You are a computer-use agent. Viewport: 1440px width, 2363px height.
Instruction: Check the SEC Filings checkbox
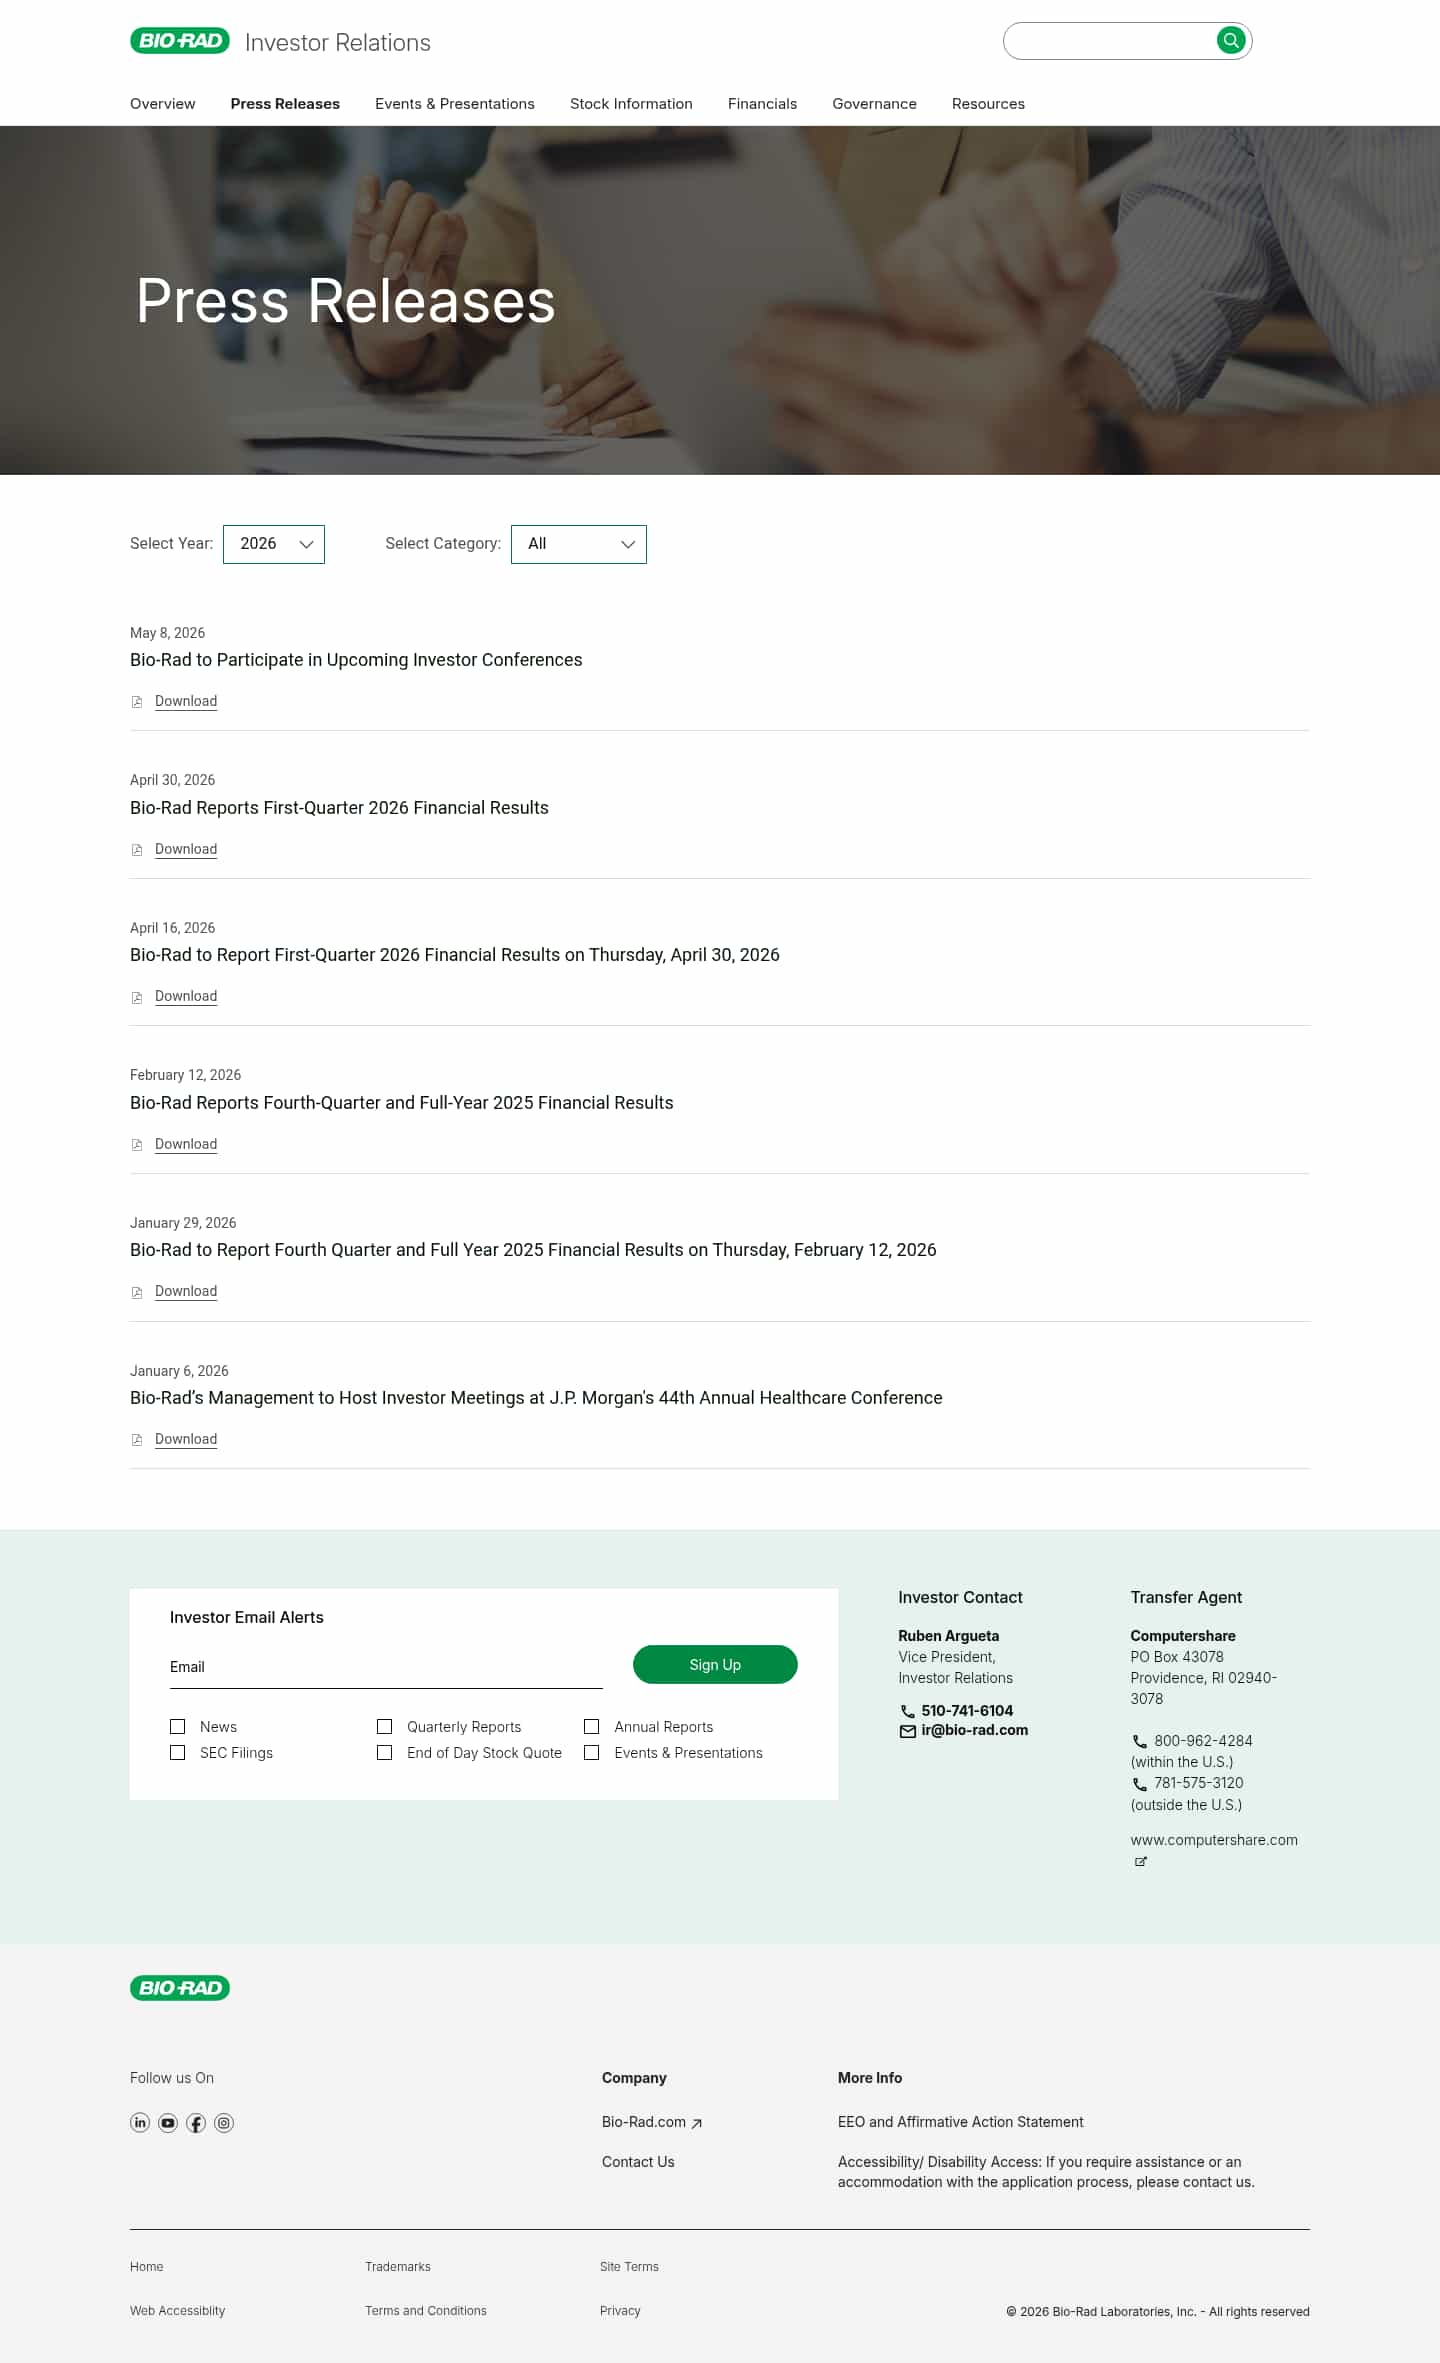[178, 1753]
